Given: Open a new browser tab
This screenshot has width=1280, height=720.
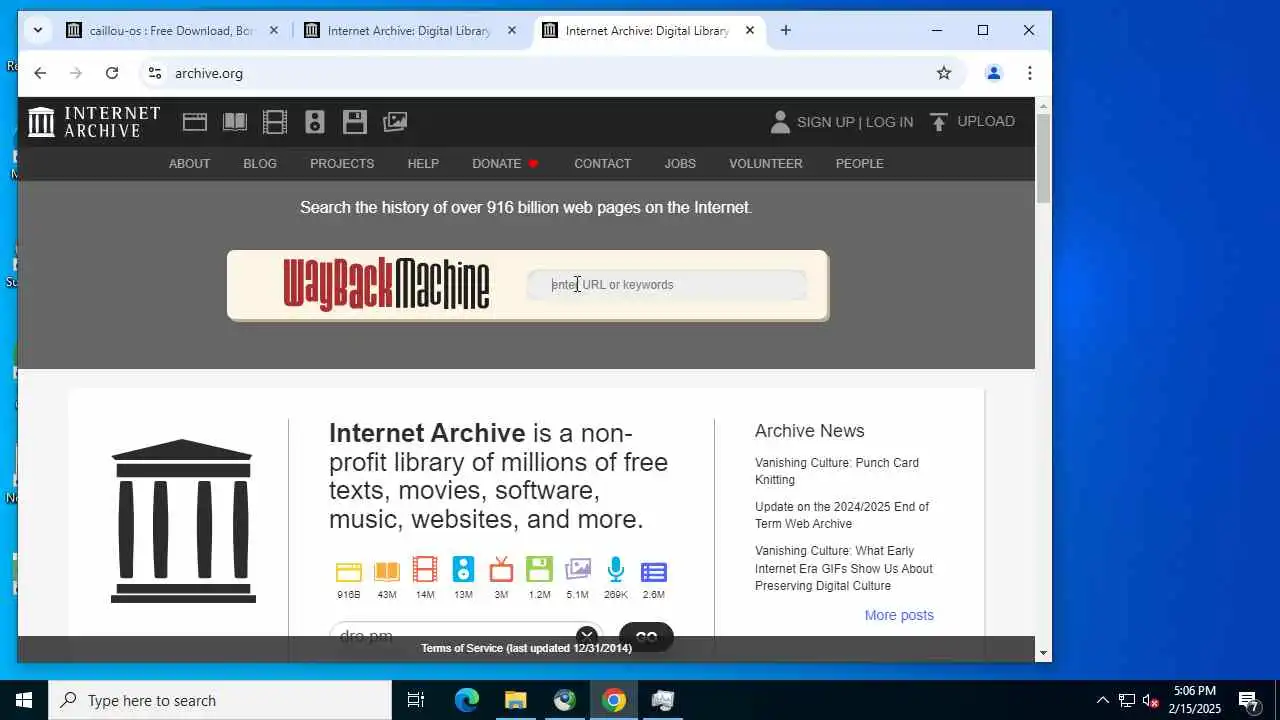Looking at the screenshot, I should point(786,30).
